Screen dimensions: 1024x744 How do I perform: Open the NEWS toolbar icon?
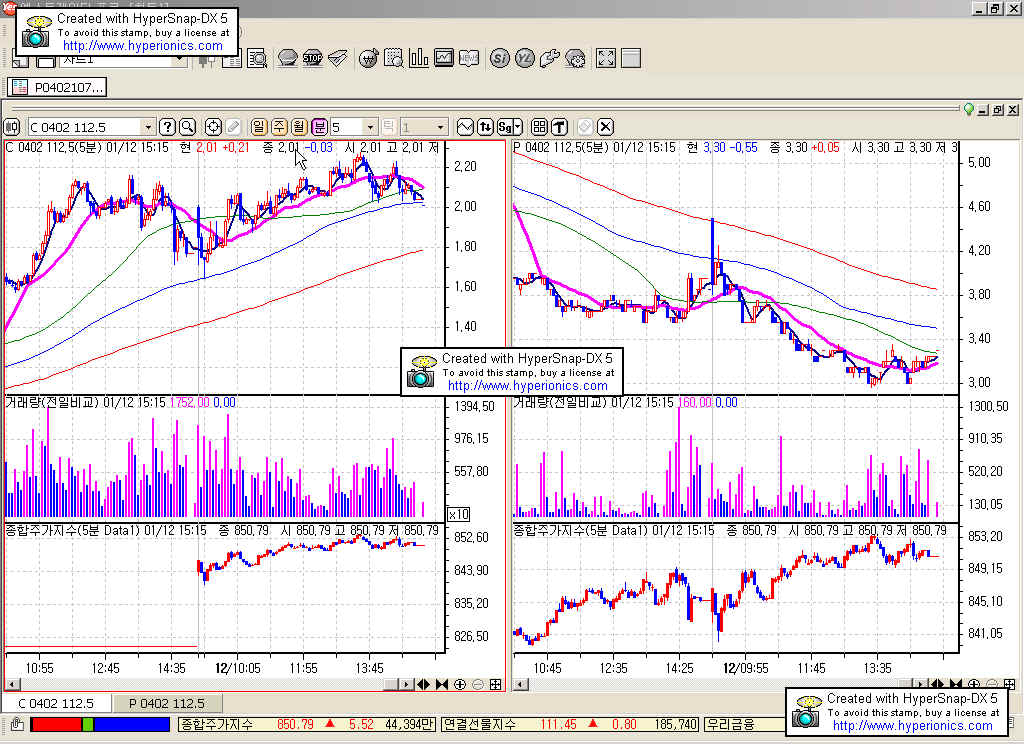point(469,58)
